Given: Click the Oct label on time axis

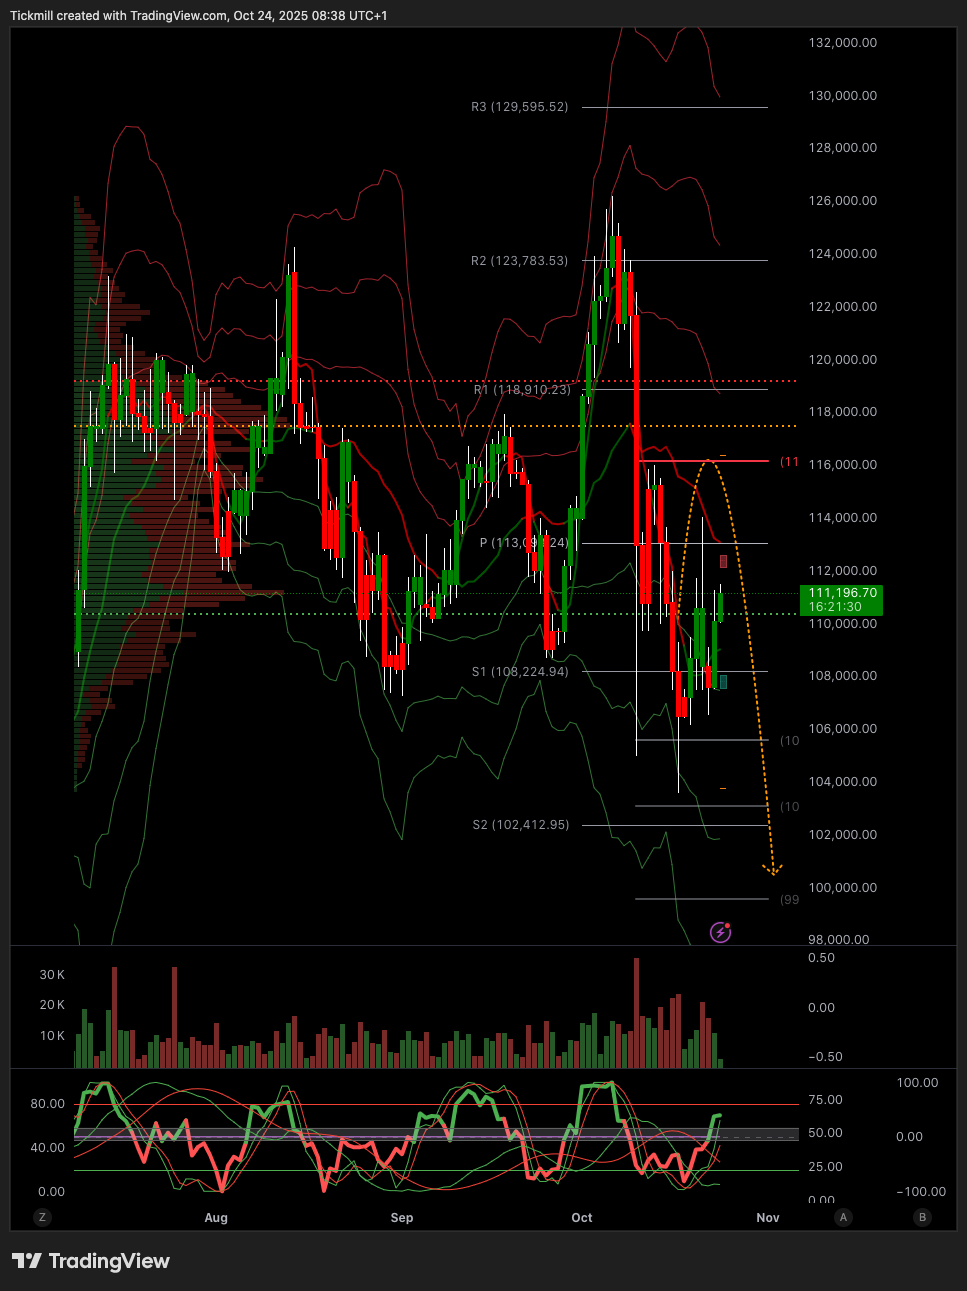Looking at the screenshot, I should click(x=582, y=1217).
